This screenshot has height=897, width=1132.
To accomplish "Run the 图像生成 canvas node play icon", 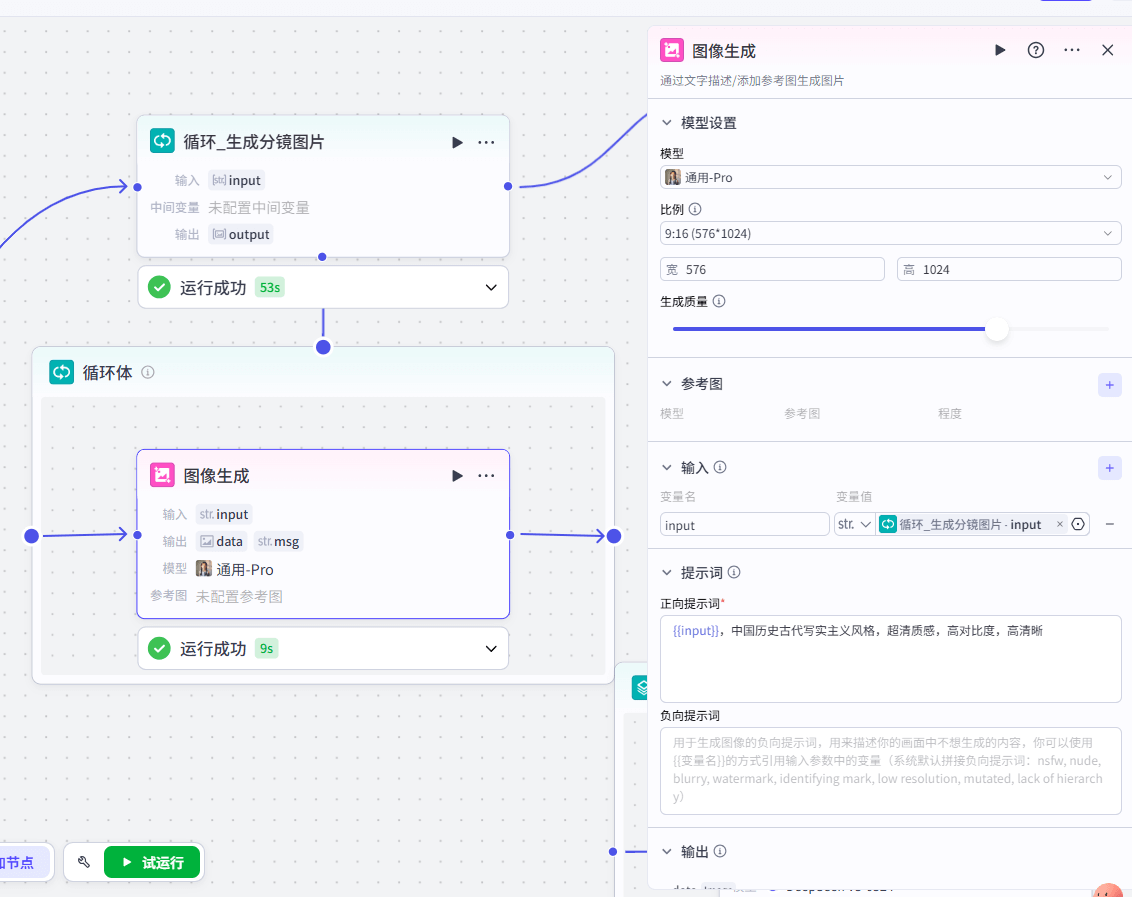I will 457,475.
